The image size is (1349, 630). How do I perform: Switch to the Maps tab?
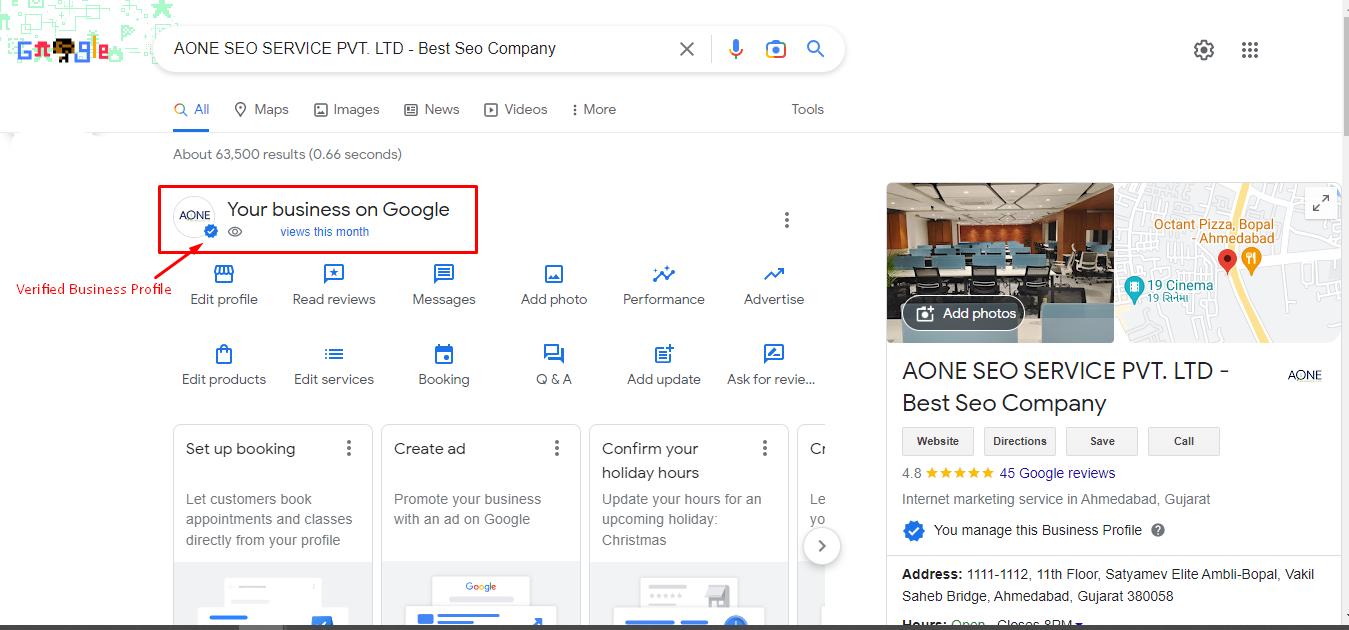(x=261, y=110)
